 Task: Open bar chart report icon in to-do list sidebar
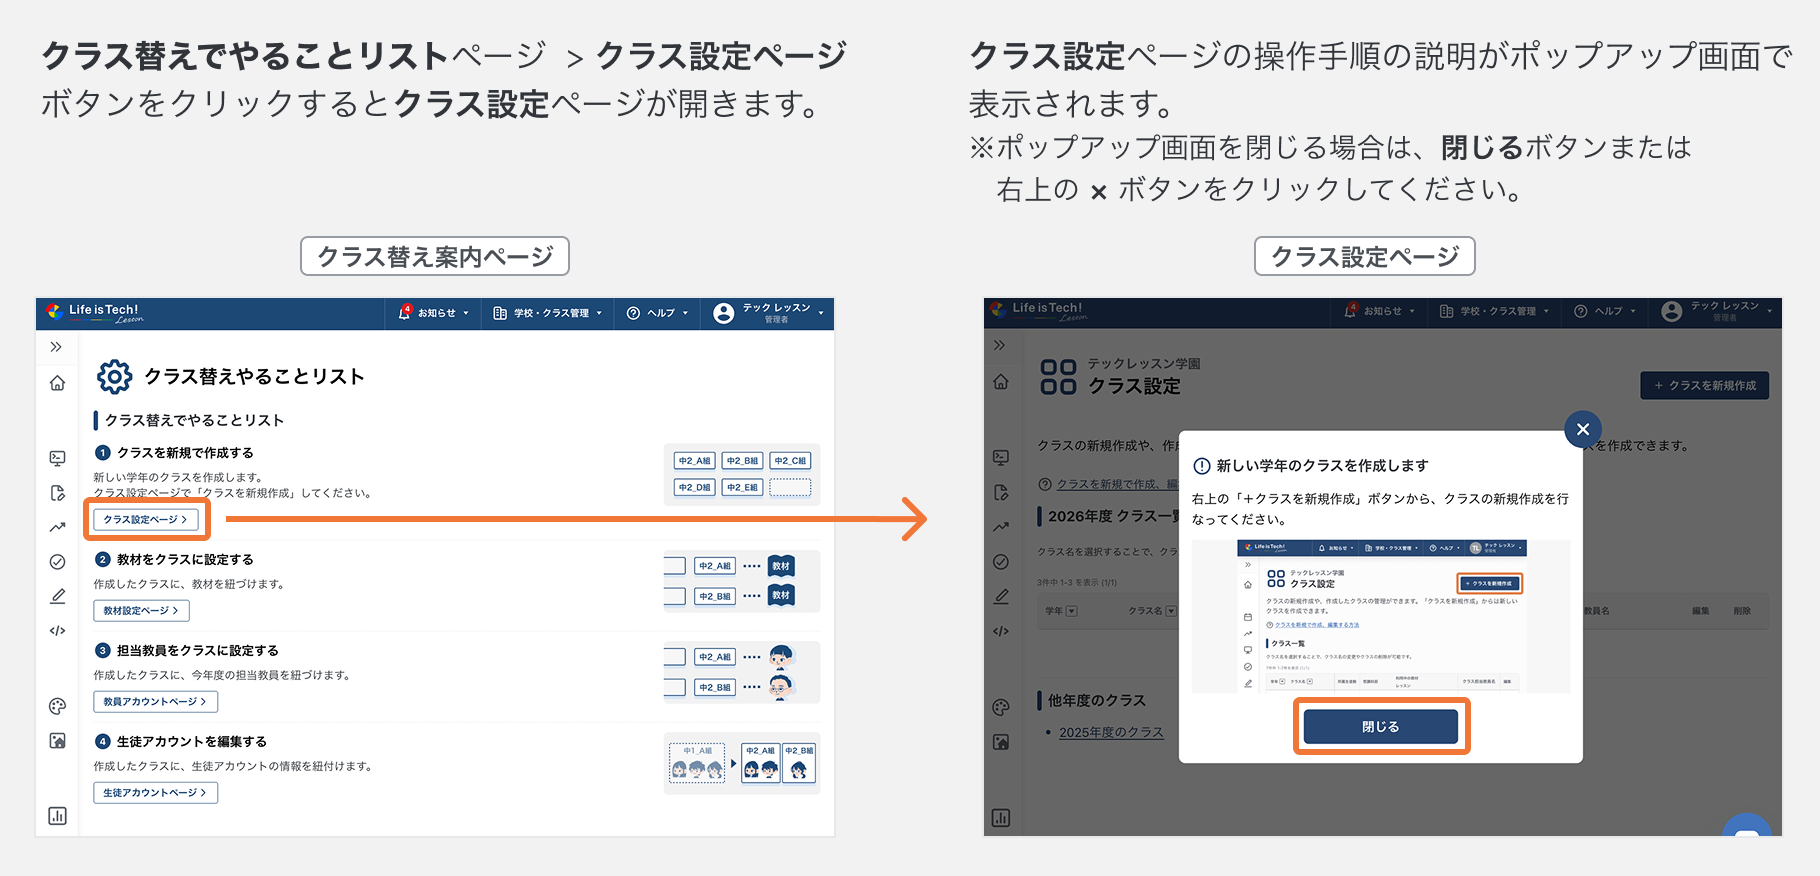point(57,816)
